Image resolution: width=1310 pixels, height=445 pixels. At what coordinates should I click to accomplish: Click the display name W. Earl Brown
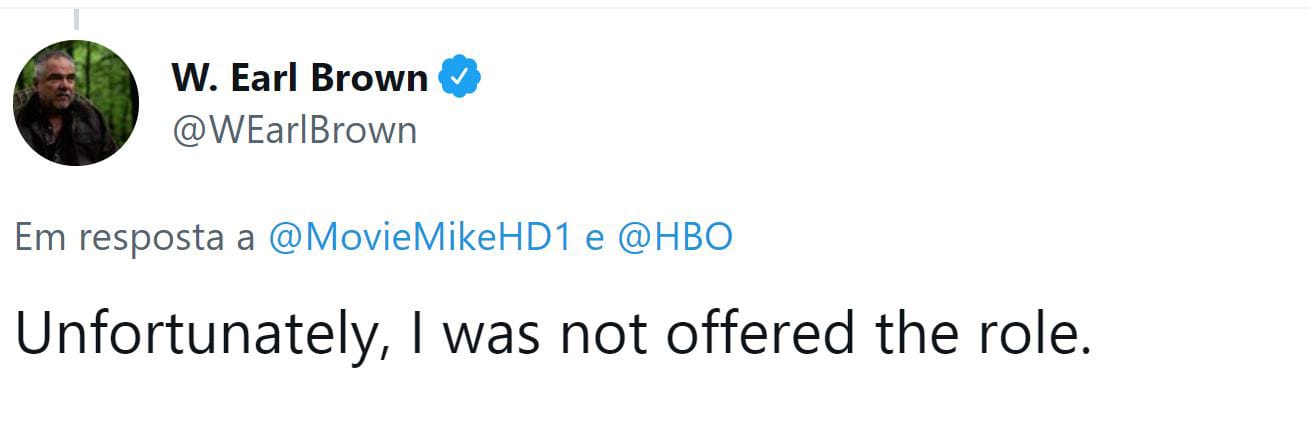pos(300,78)
